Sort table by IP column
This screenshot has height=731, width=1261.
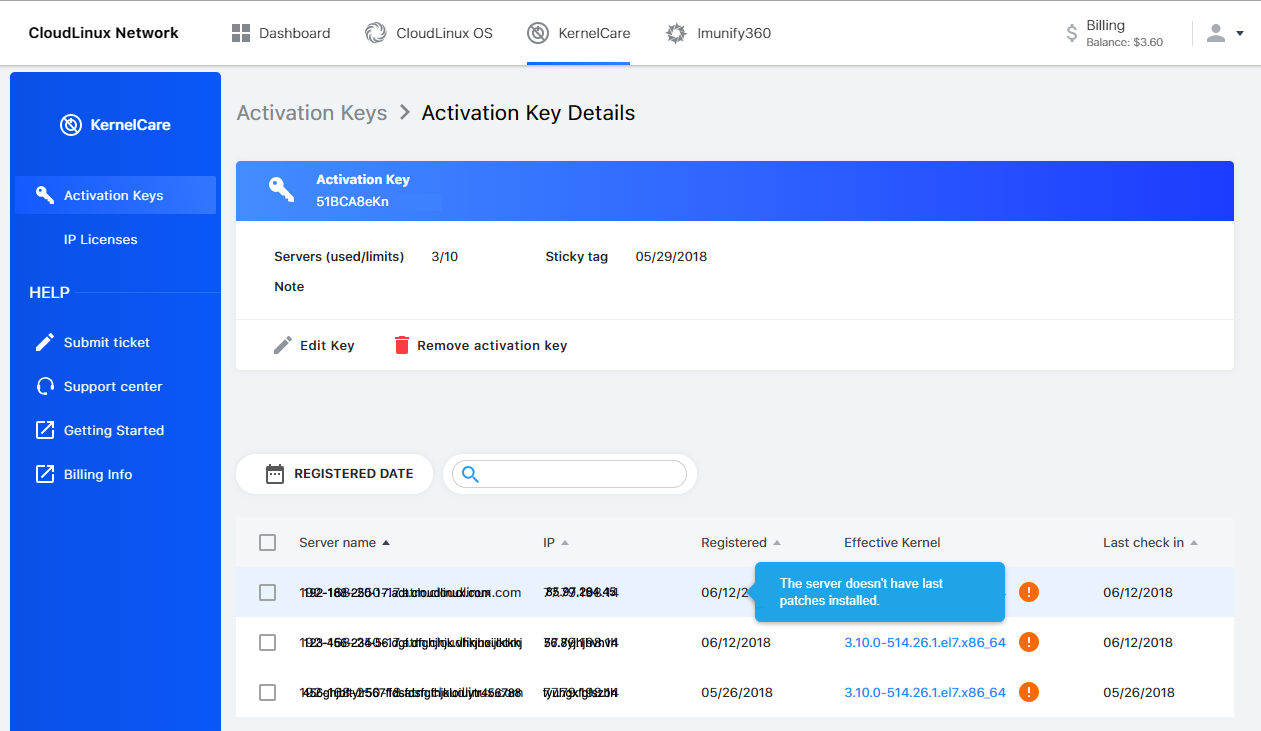[556, 542]
